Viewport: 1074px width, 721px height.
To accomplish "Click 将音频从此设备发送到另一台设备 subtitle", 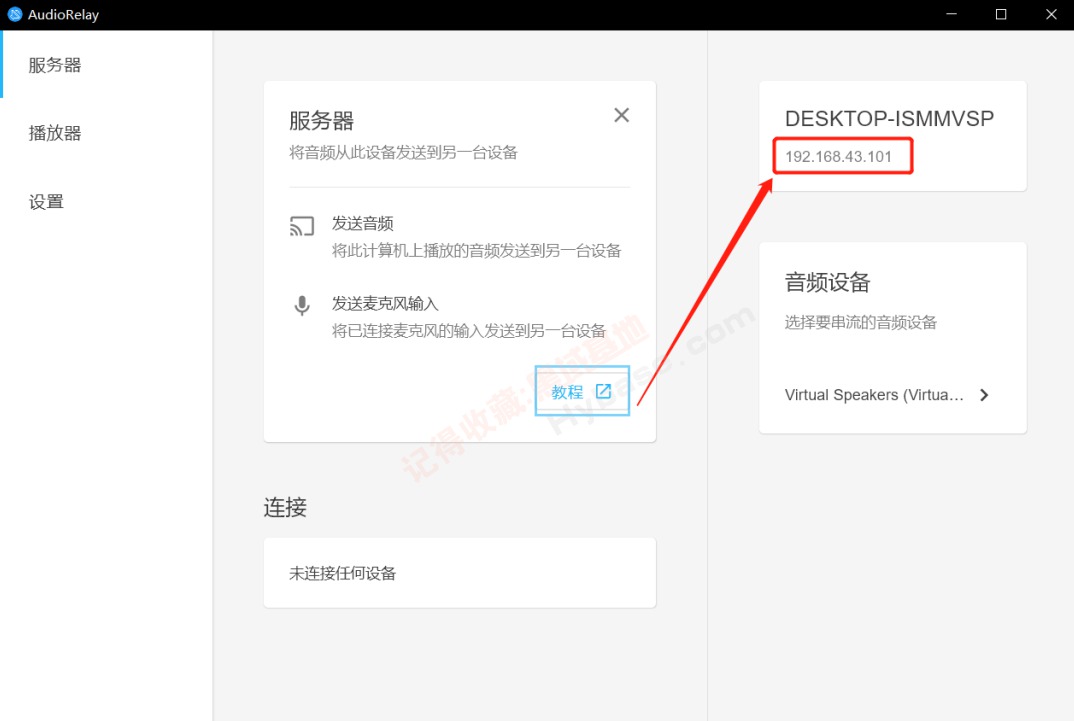I will [403, 153].
